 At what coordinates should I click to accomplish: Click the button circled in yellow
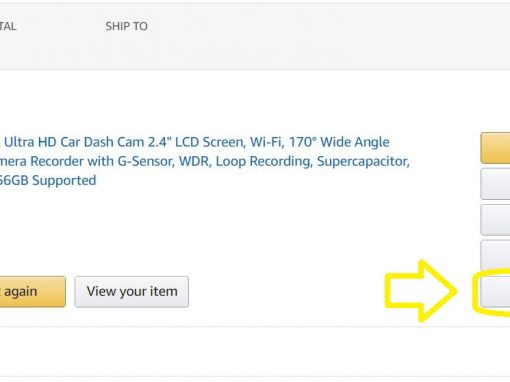495,292
